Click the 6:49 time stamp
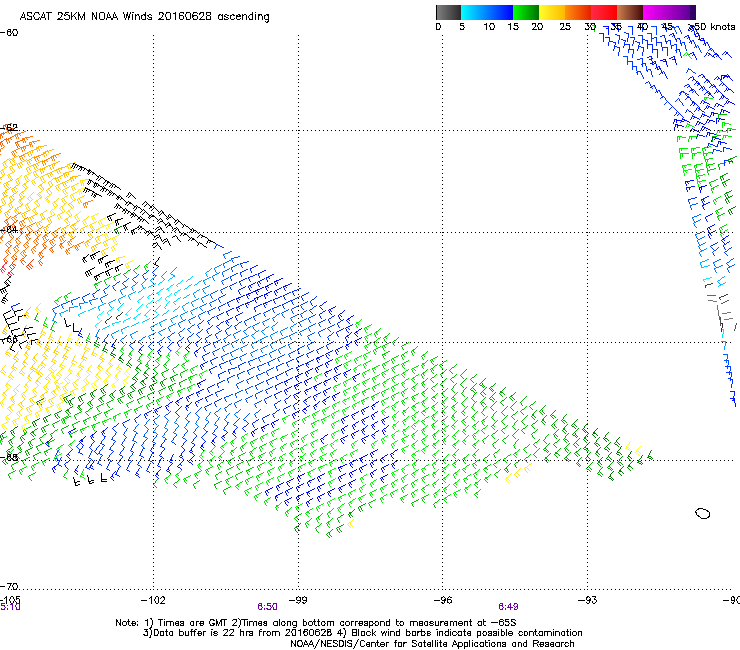 (x=508, y=607)
